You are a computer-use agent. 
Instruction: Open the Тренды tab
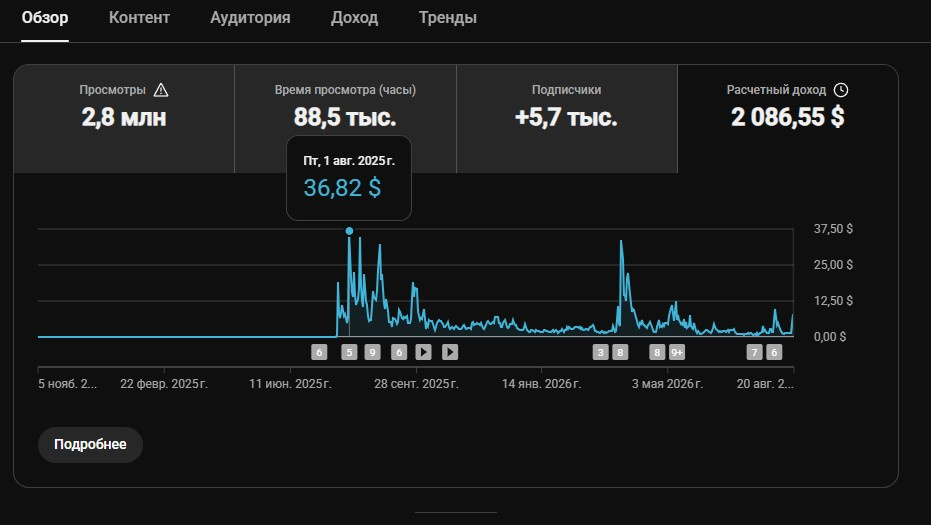pos(448,18)
